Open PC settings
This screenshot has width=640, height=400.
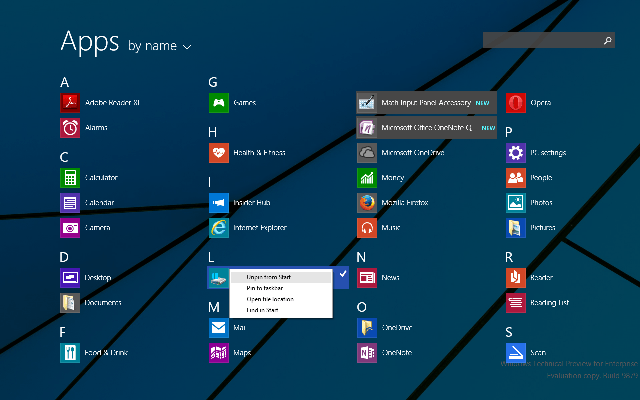[x=536, y=153]
